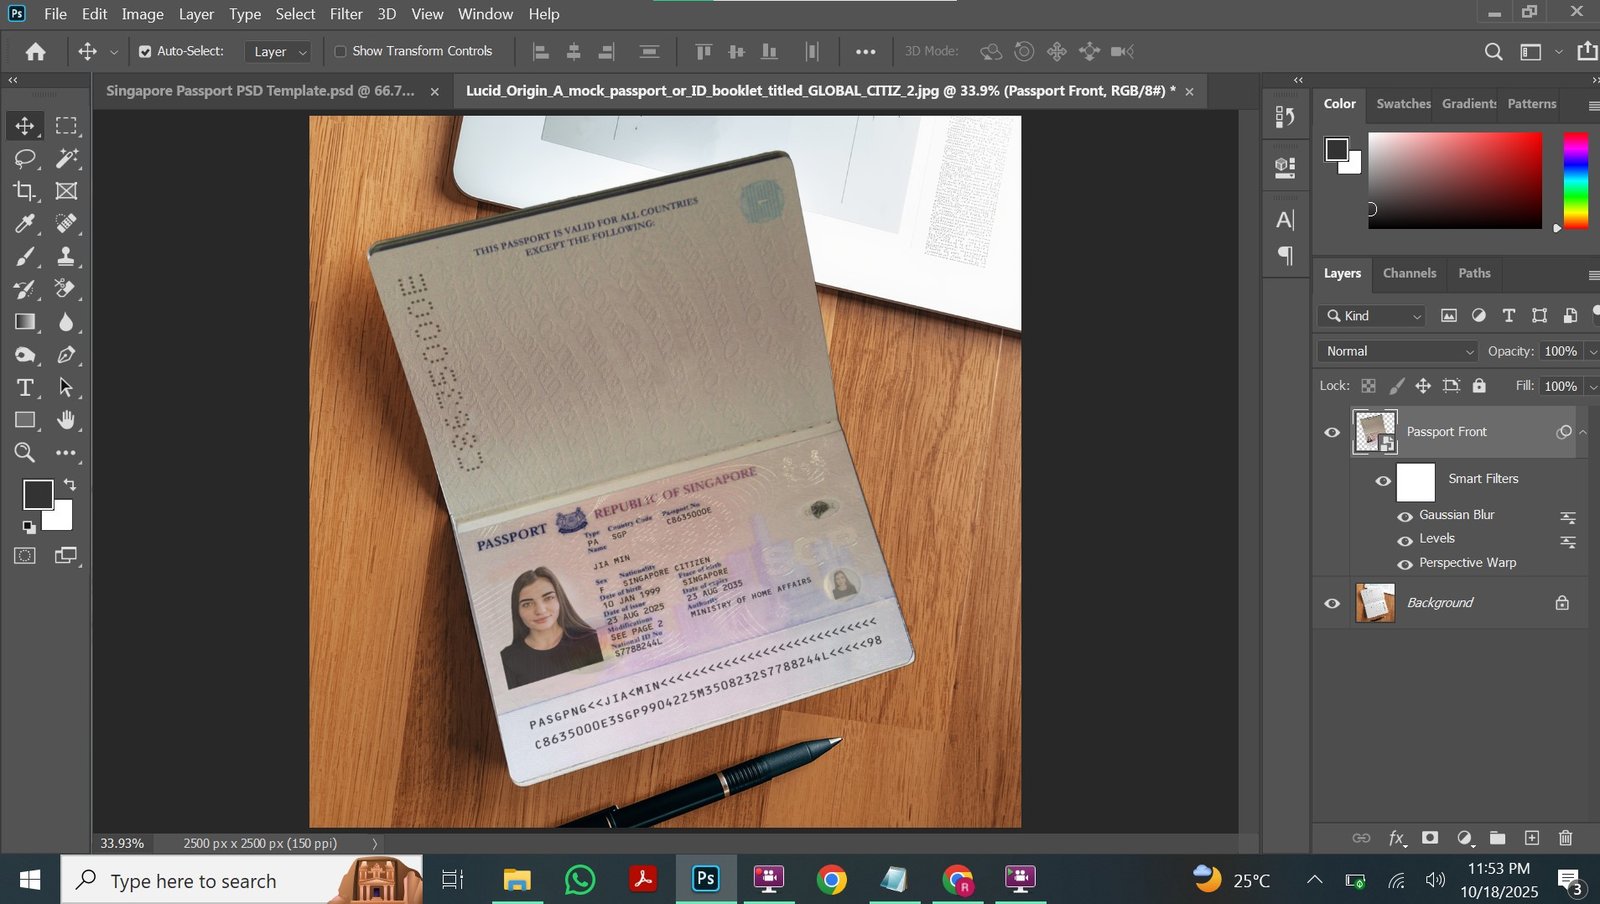Expand the Kind filter dropdown

point(1371,316)
